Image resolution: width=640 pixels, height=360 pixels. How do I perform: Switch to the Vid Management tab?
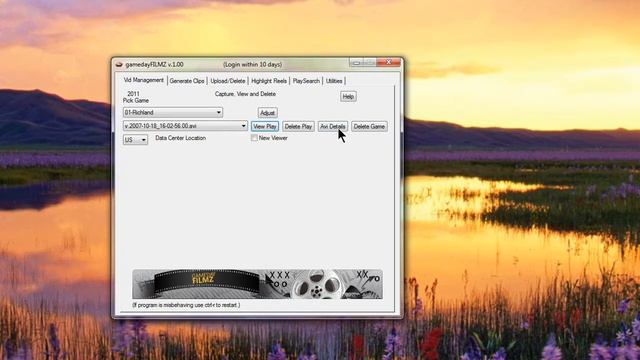(144, 80)
